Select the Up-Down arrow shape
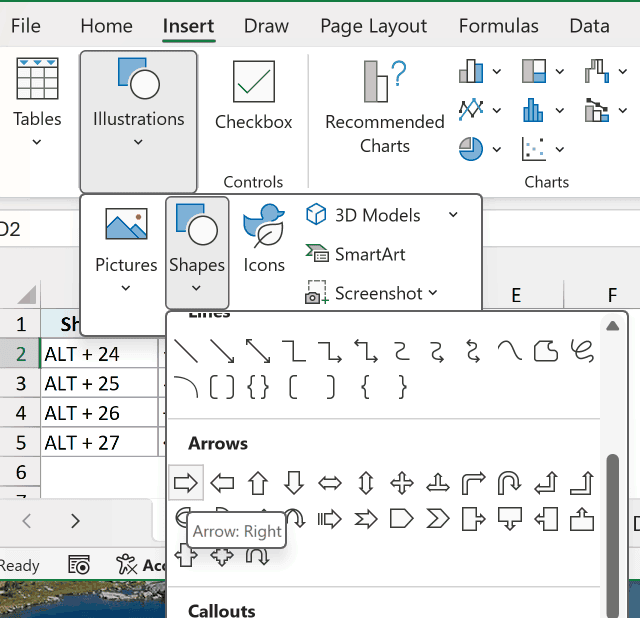Viewport: 640px width, 618px height. tap(366, 483)
